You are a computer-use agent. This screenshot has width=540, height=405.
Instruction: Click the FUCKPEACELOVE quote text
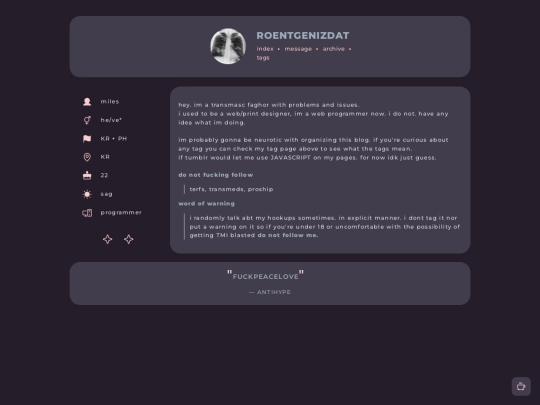266,277
